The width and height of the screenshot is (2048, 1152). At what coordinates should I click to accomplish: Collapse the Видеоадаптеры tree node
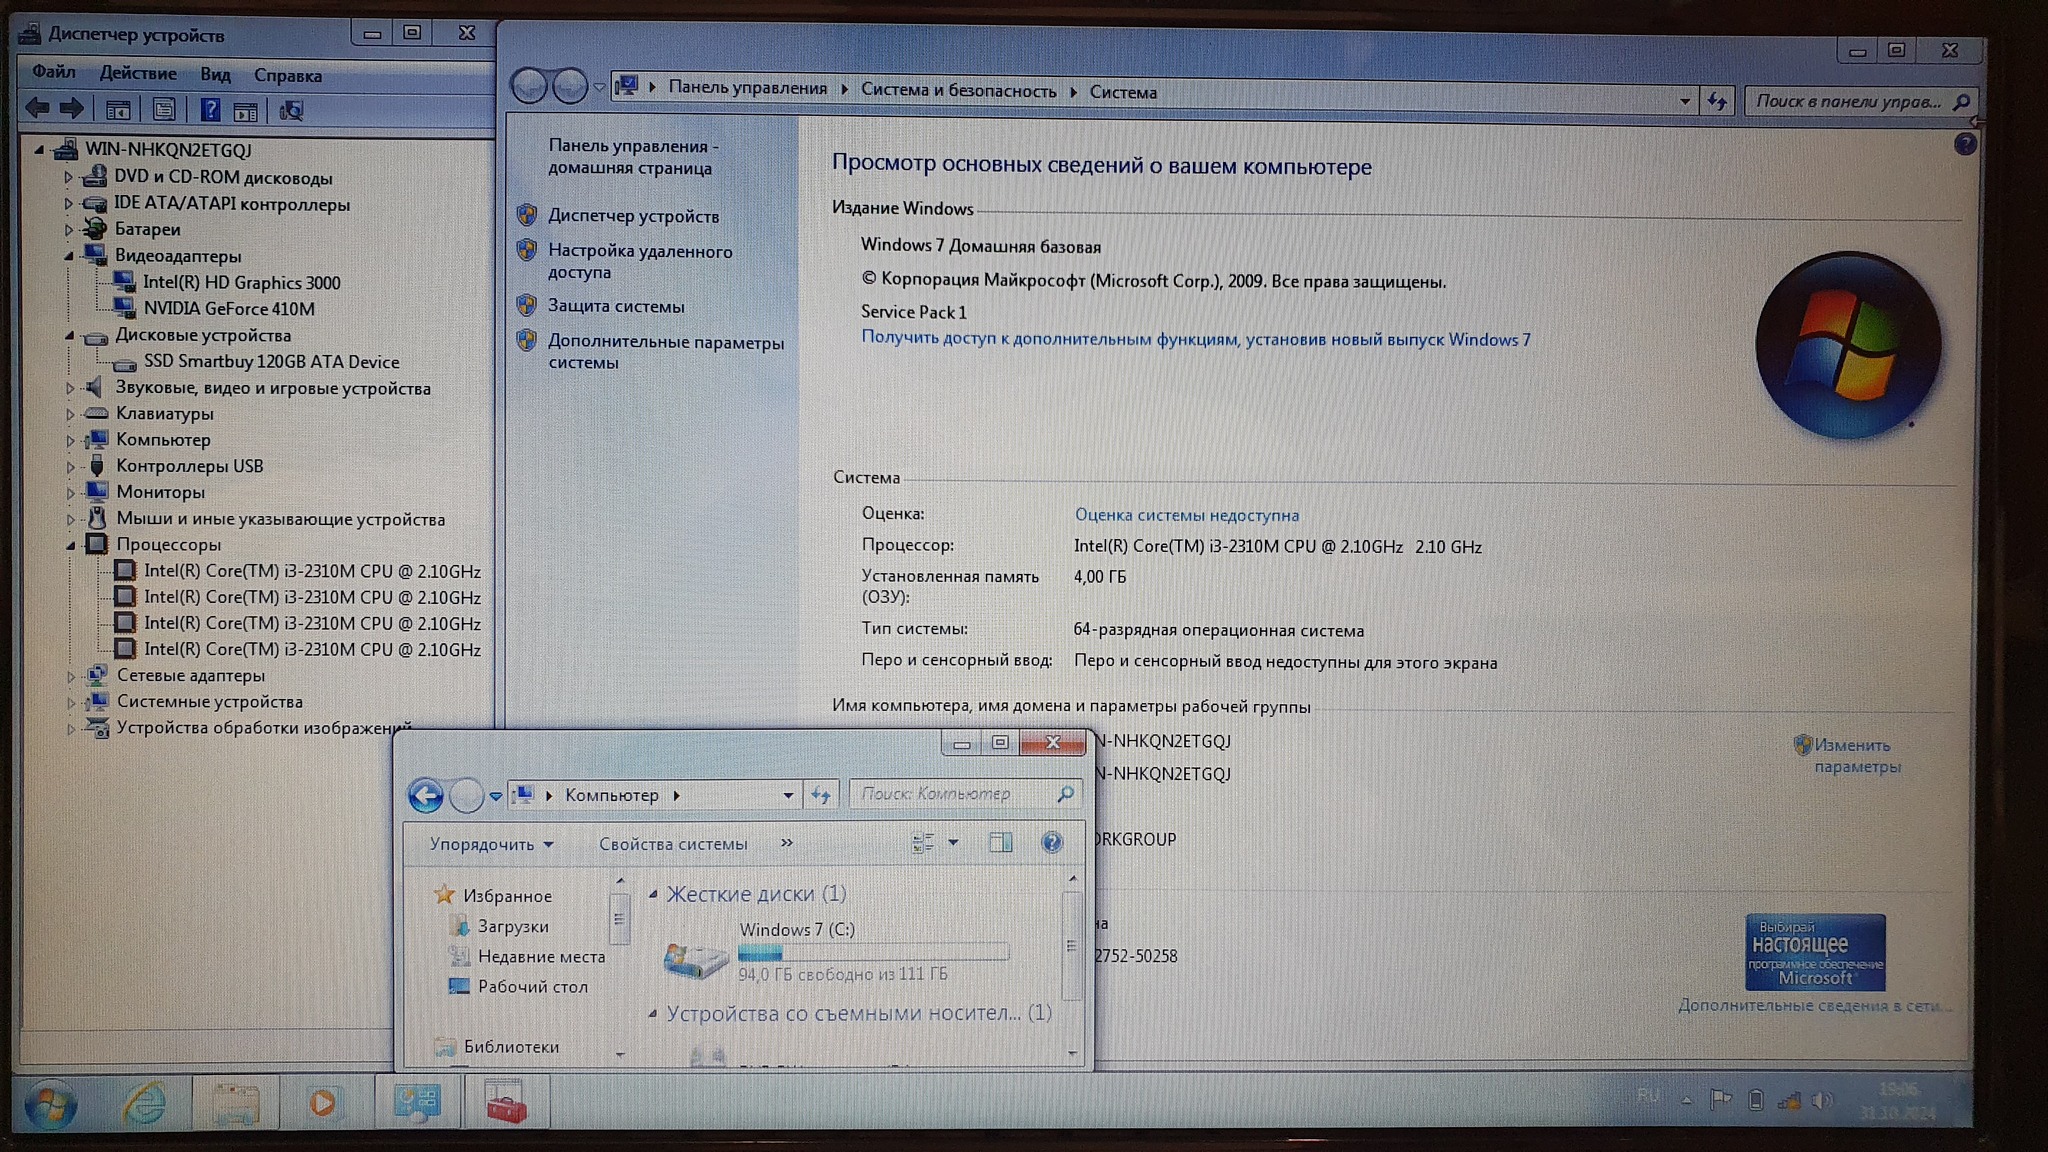70,256
